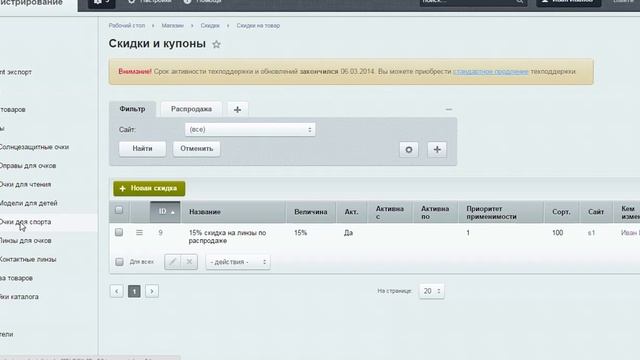Go to 'Скидки на товар' breadcrumb

pyautogui.click(x=258, y=25)
